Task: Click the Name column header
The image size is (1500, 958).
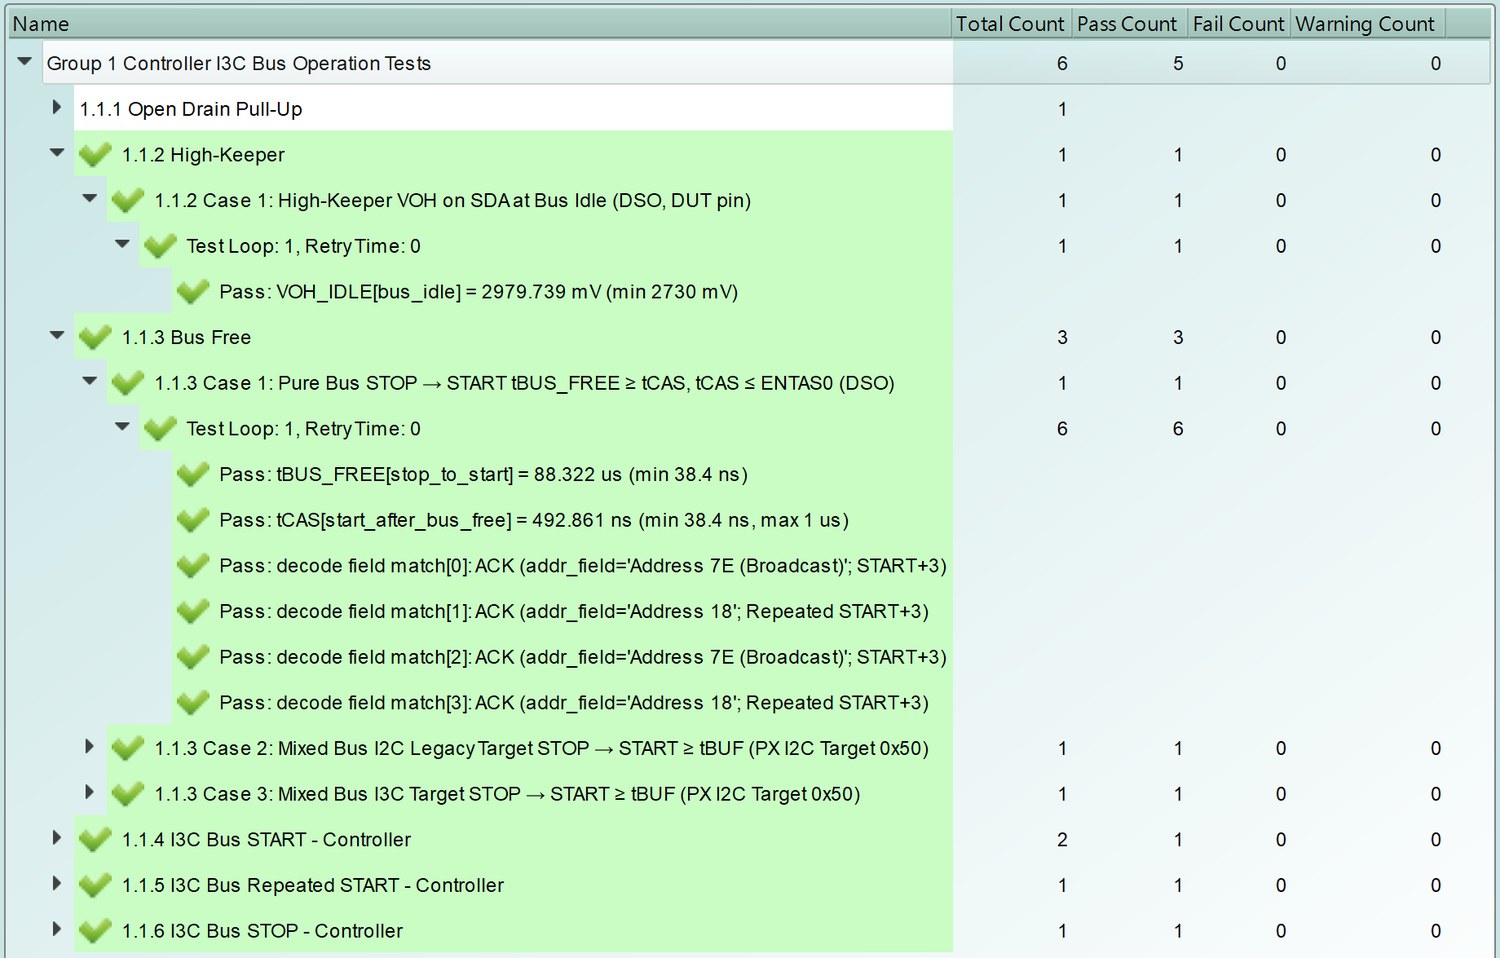Action: coord(479,24)
